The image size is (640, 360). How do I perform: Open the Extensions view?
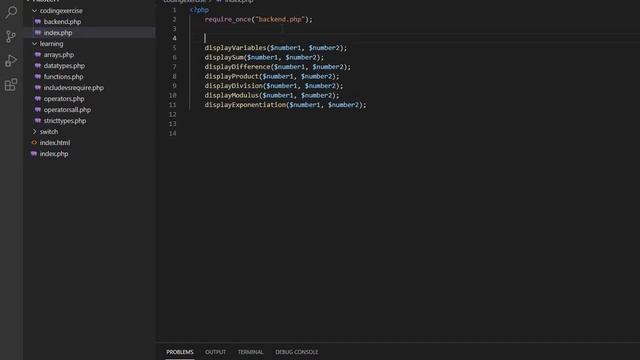click(x=11, y=85)
